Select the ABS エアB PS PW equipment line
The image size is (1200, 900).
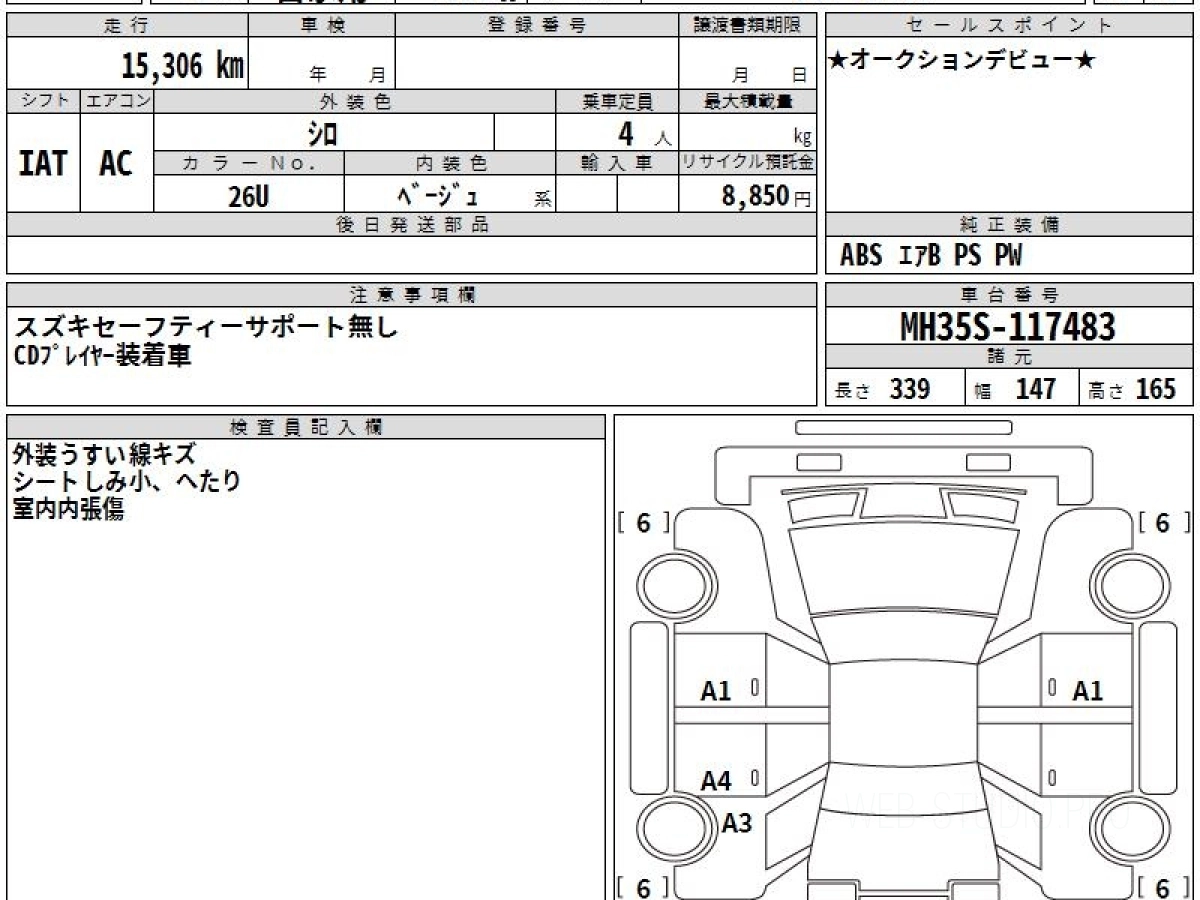tap(931, 256)
